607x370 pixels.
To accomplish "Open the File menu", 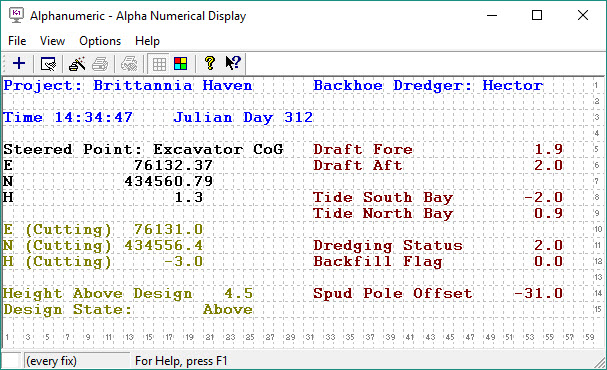I will click(17, 41).
